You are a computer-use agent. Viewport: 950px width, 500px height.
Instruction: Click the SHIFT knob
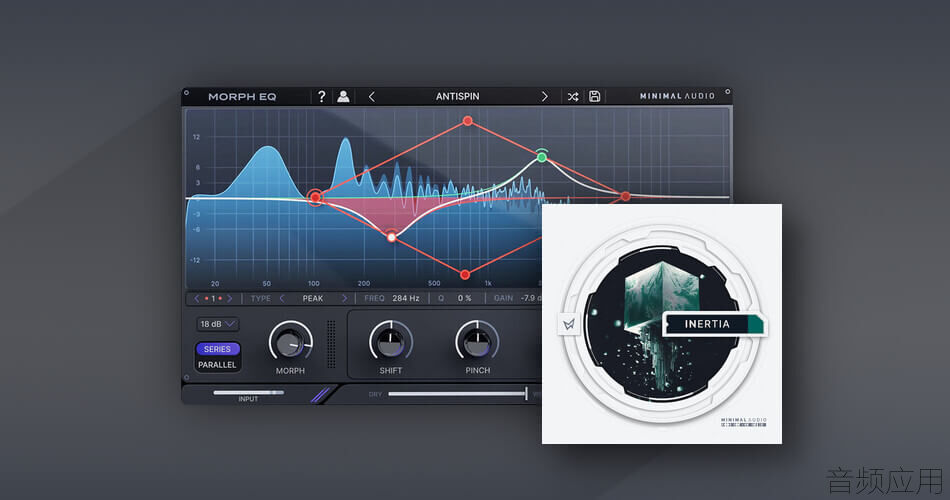[x=391, y=342]
